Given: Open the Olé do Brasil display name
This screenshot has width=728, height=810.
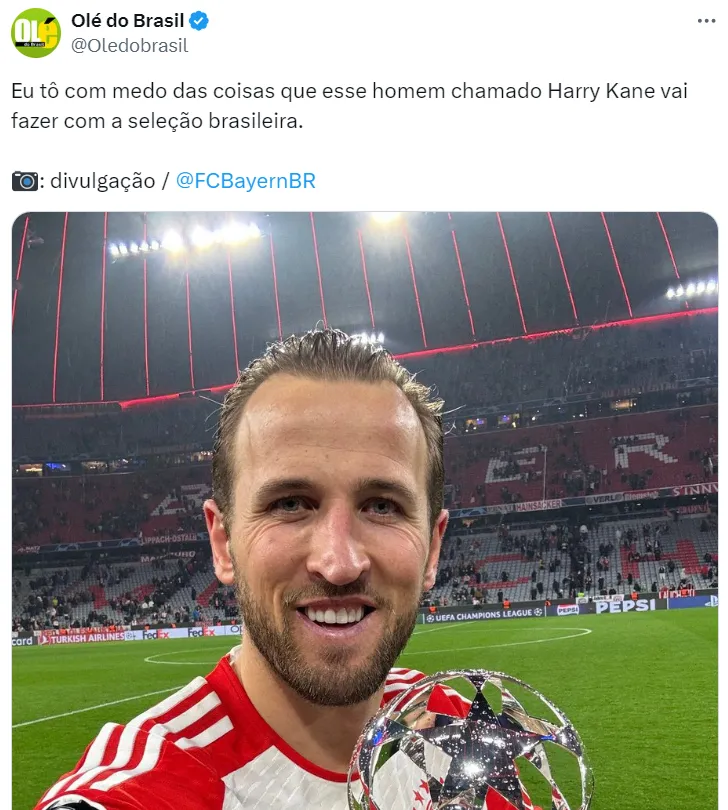Looking at the screenshot, I should [127, 21].
